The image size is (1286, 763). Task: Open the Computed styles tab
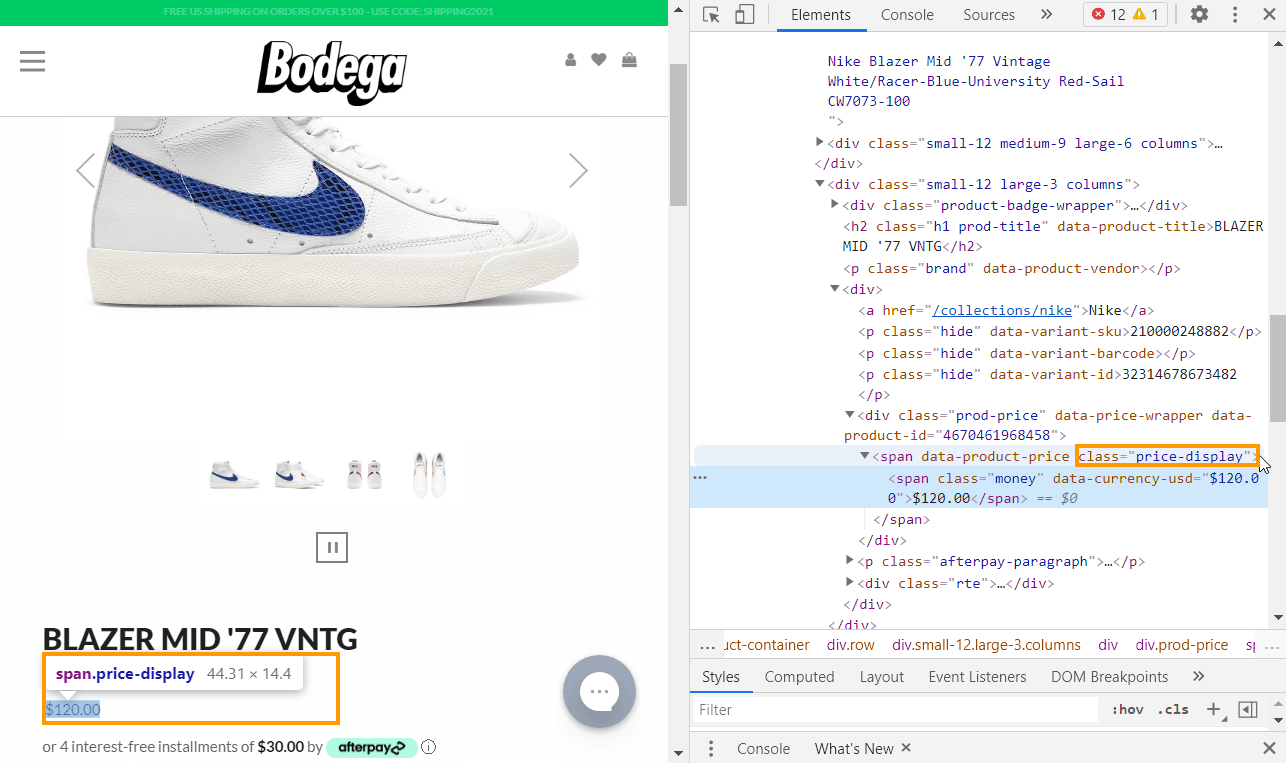(x=799, y=677)
